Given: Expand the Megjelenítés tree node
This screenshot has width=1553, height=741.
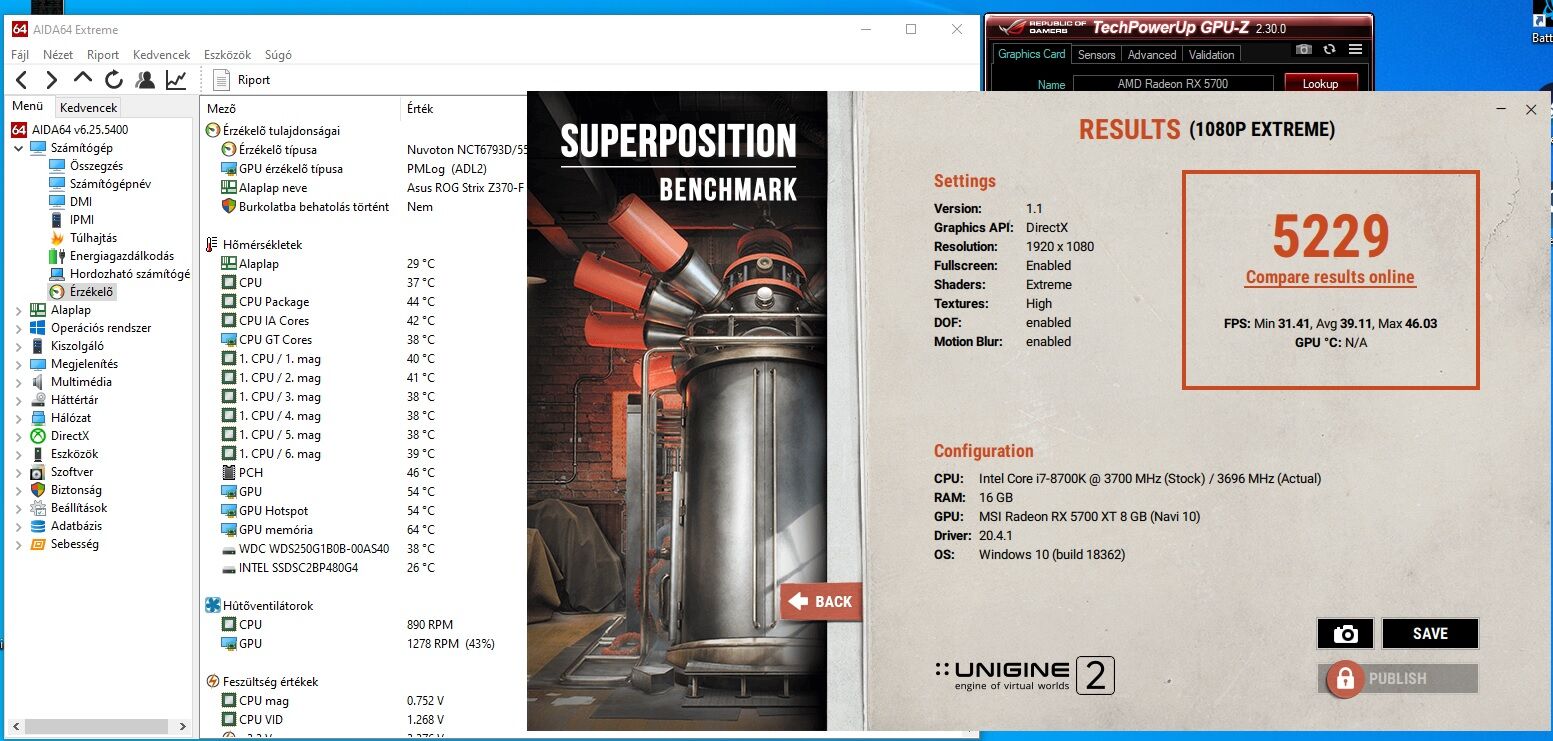Looking at the screenshot, I should pos(19,364).
